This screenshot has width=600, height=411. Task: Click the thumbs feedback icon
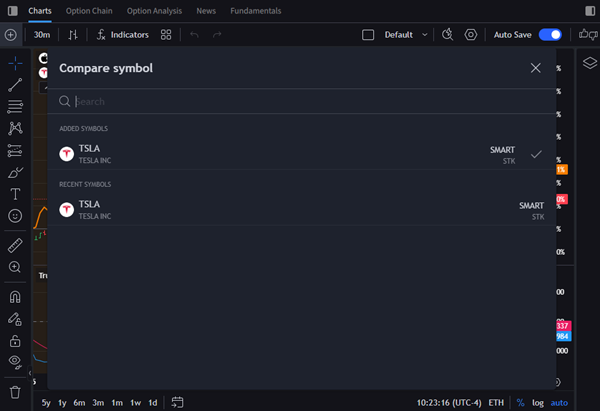coord(588,35)
